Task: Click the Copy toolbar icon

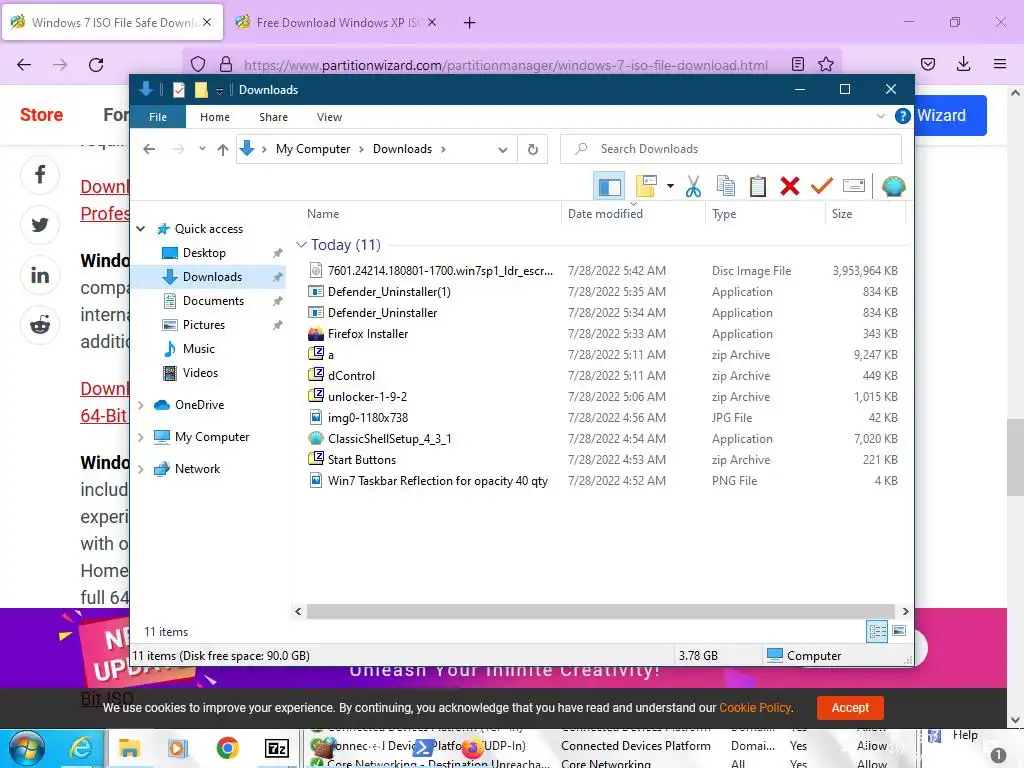Action: pos(726,186)
